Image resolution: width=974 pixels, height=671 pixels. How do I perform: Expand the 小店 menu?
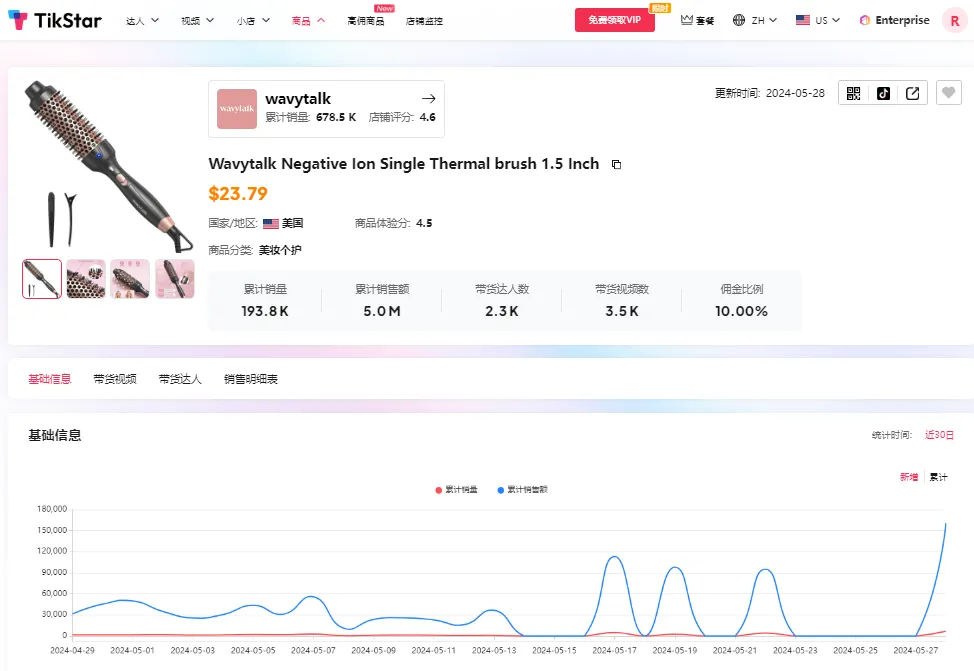tap(253, 21)
